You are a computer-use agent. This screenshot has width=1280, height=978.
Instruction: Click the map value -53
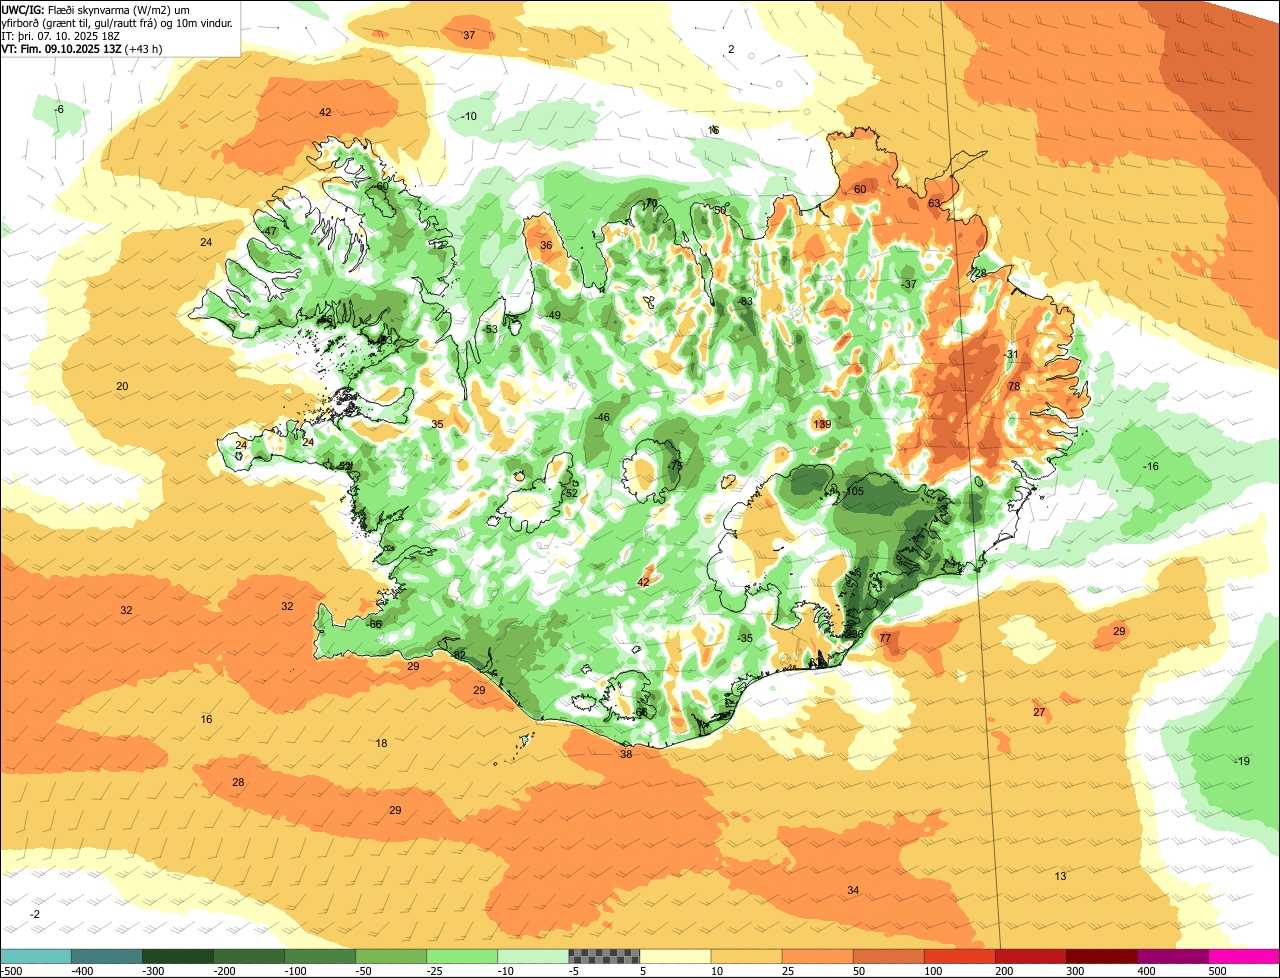tap(489, 330)
